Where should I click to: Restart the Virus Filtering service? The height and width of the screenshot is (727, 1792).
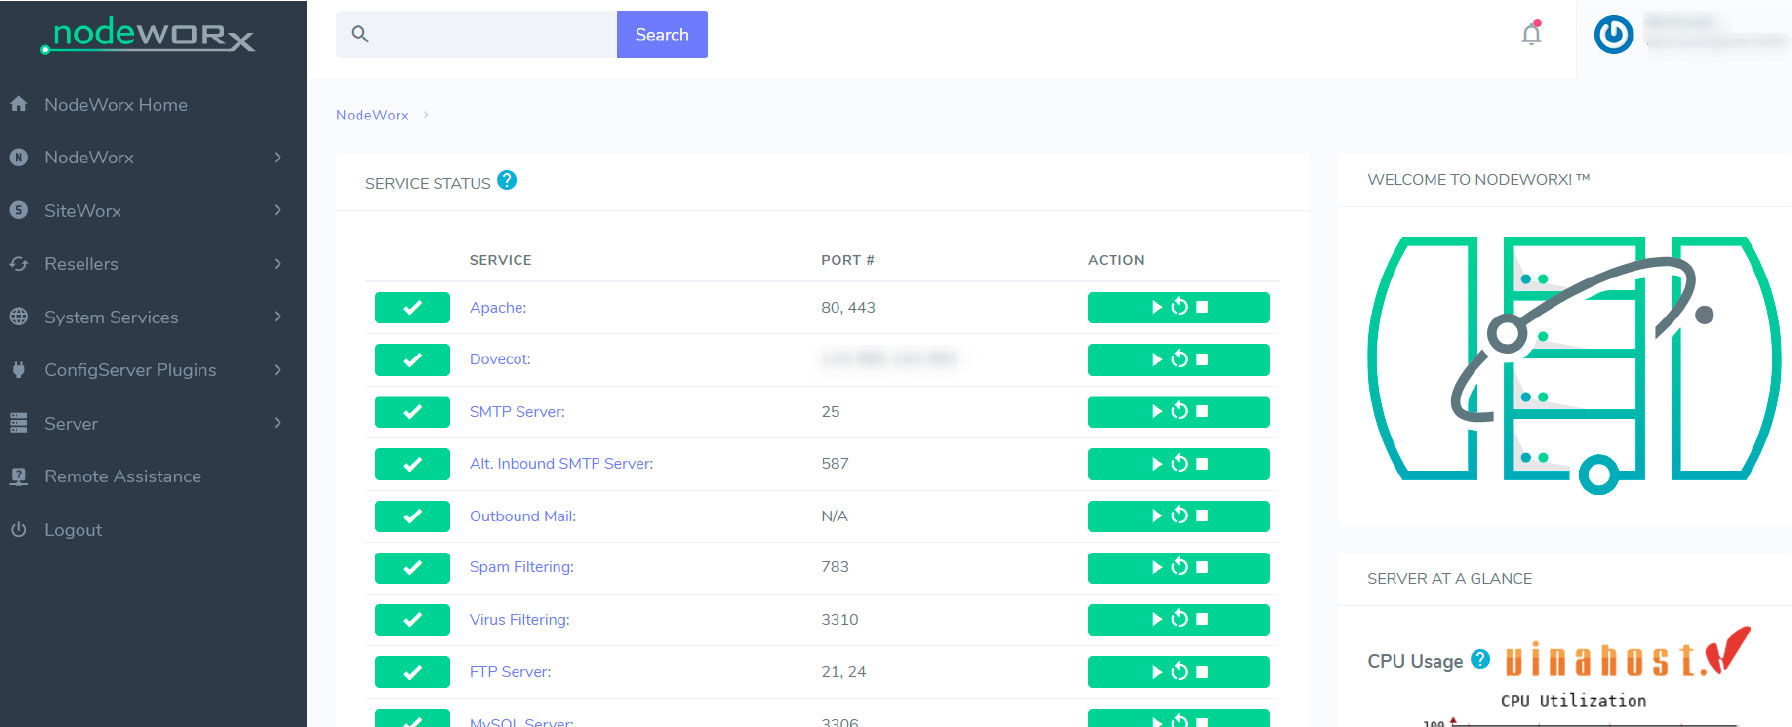[x=1180, y=620]
